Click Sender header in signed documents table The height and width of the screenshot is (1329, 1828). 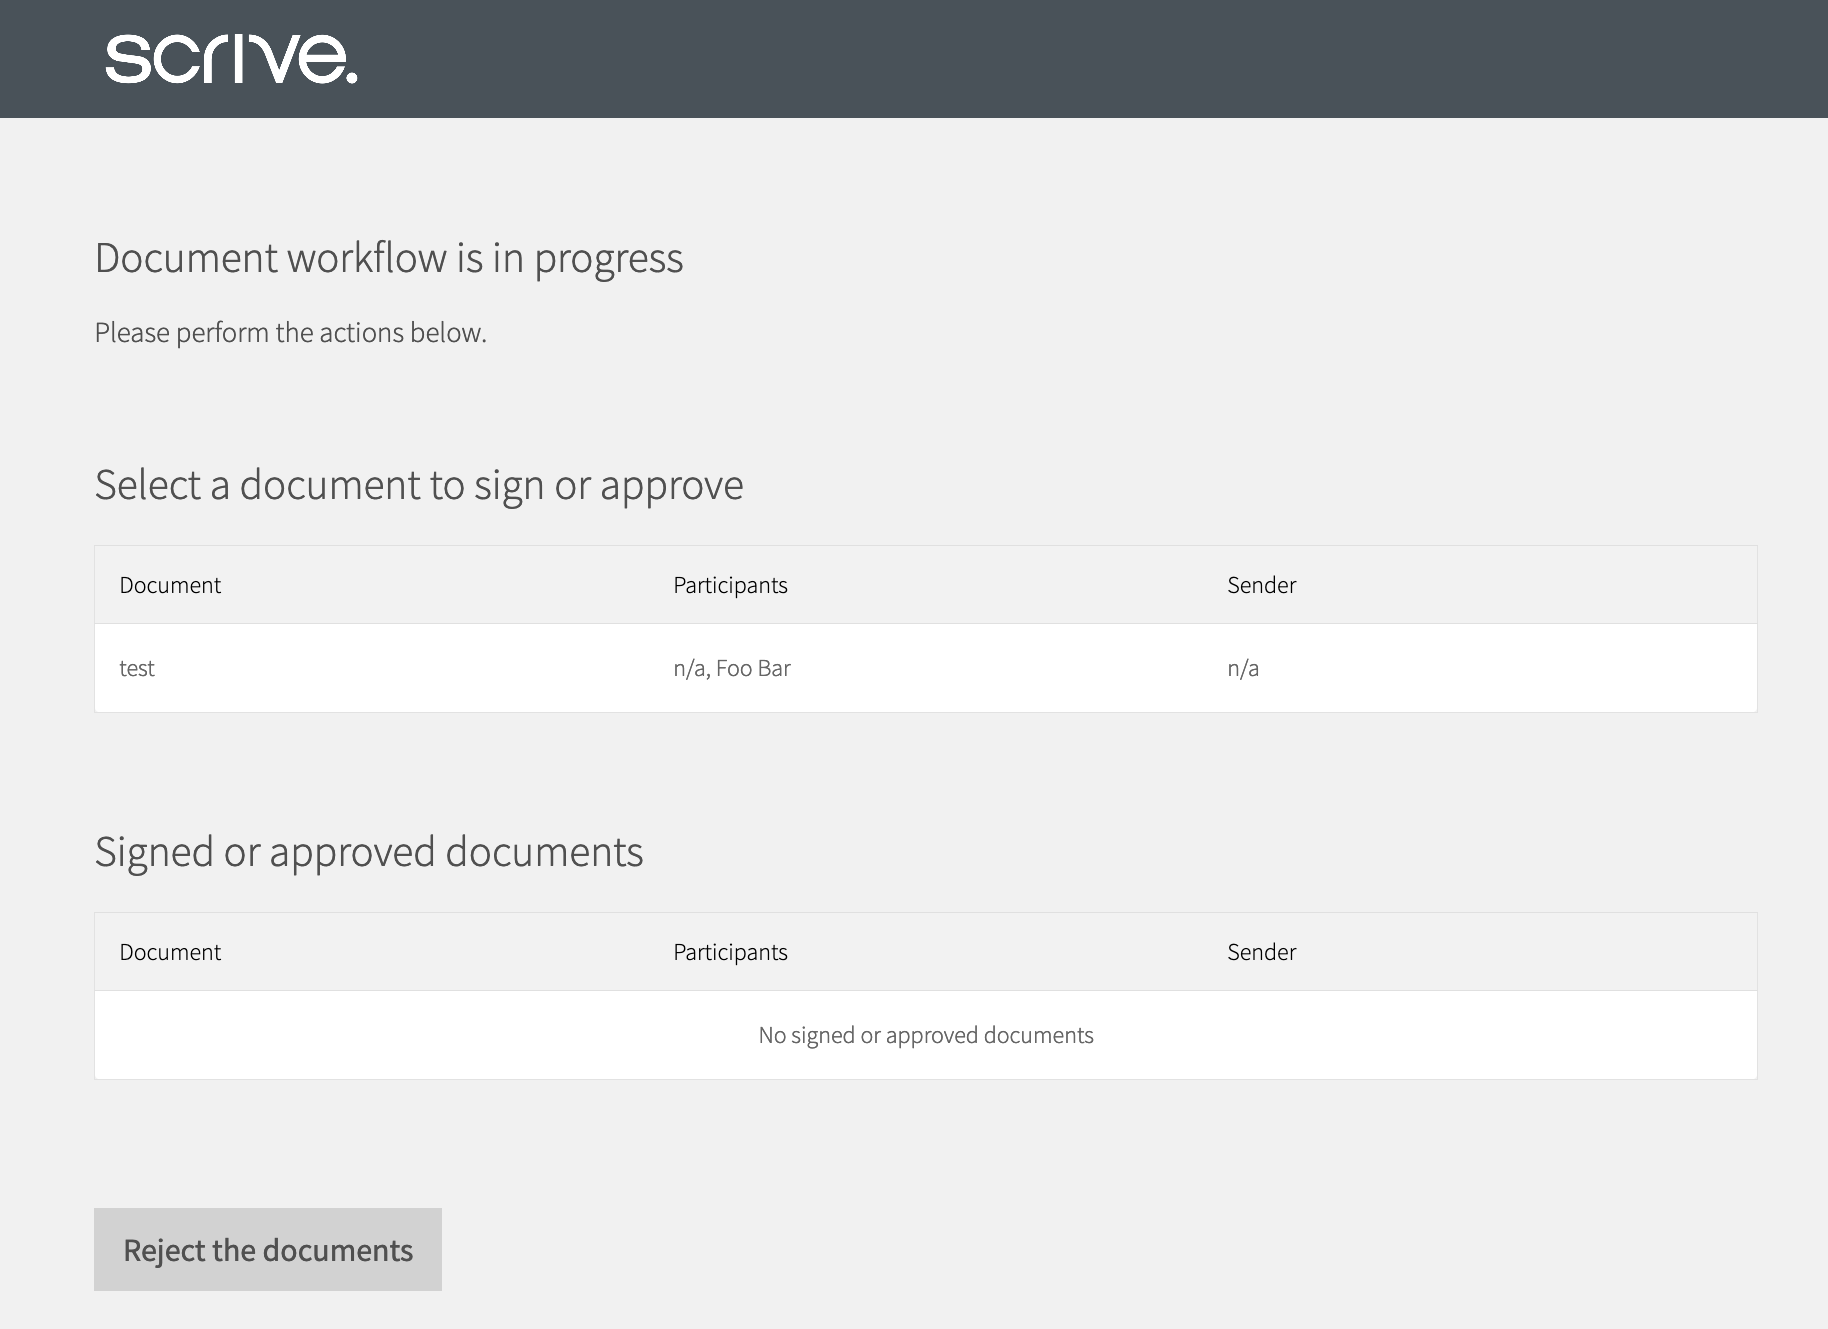click(1262, 952)
